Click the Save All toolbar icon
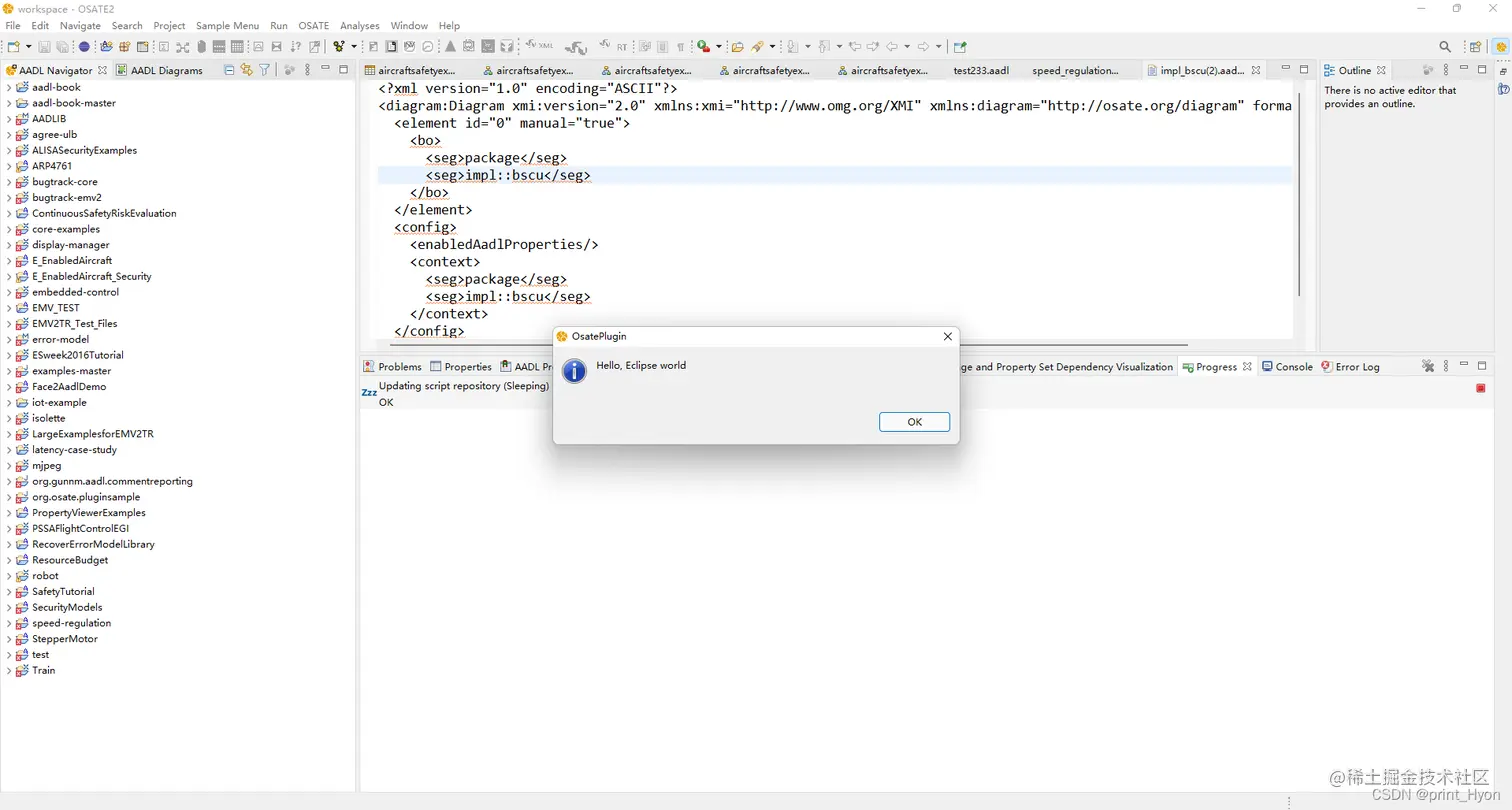Image resolution: width=1512 pixels, height=810 pixels. 62,46
